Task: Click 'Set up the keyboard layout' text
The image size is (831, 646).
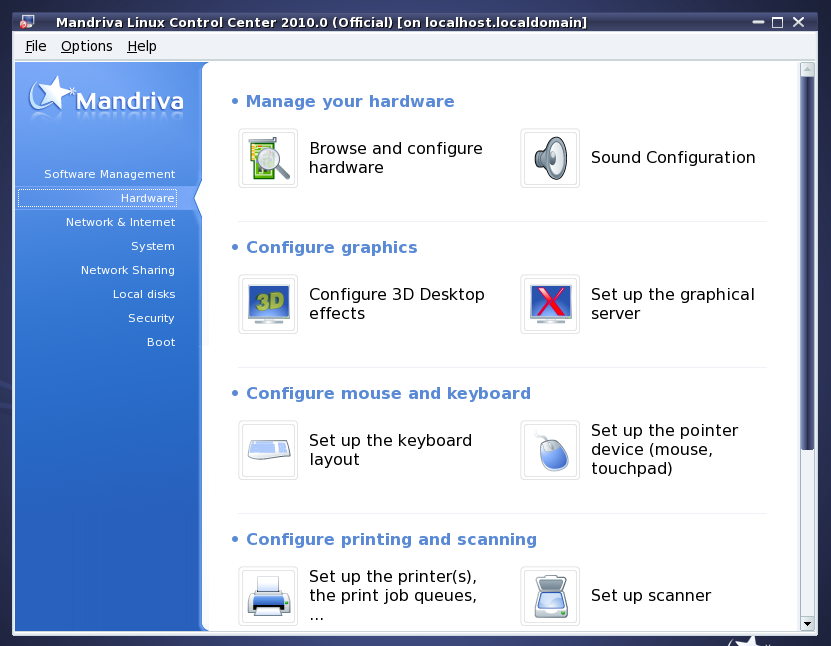Action: [x=390, y=450]
